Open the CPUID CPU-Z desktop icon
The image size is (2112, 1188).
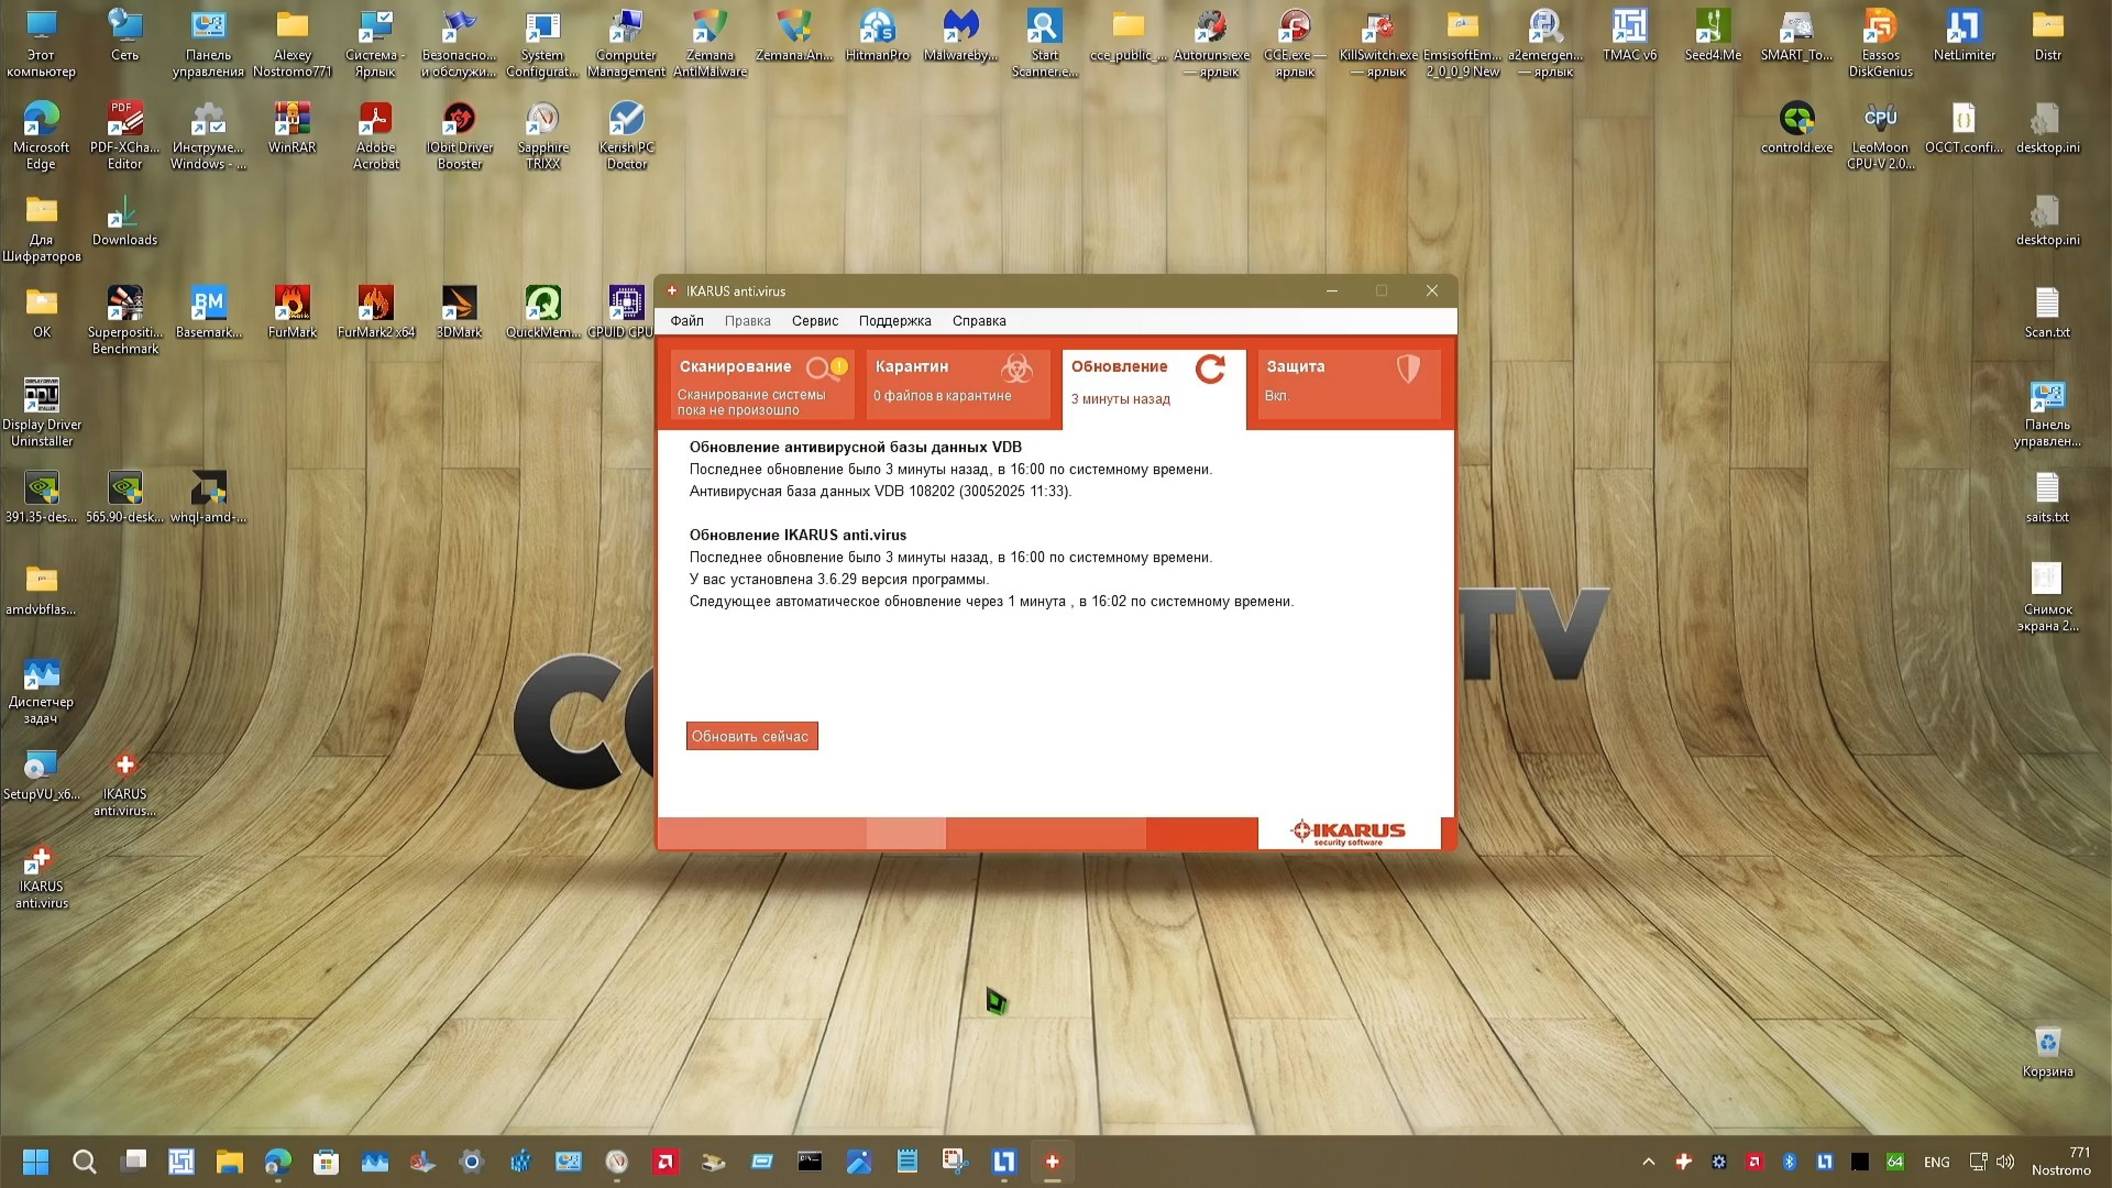625,303
